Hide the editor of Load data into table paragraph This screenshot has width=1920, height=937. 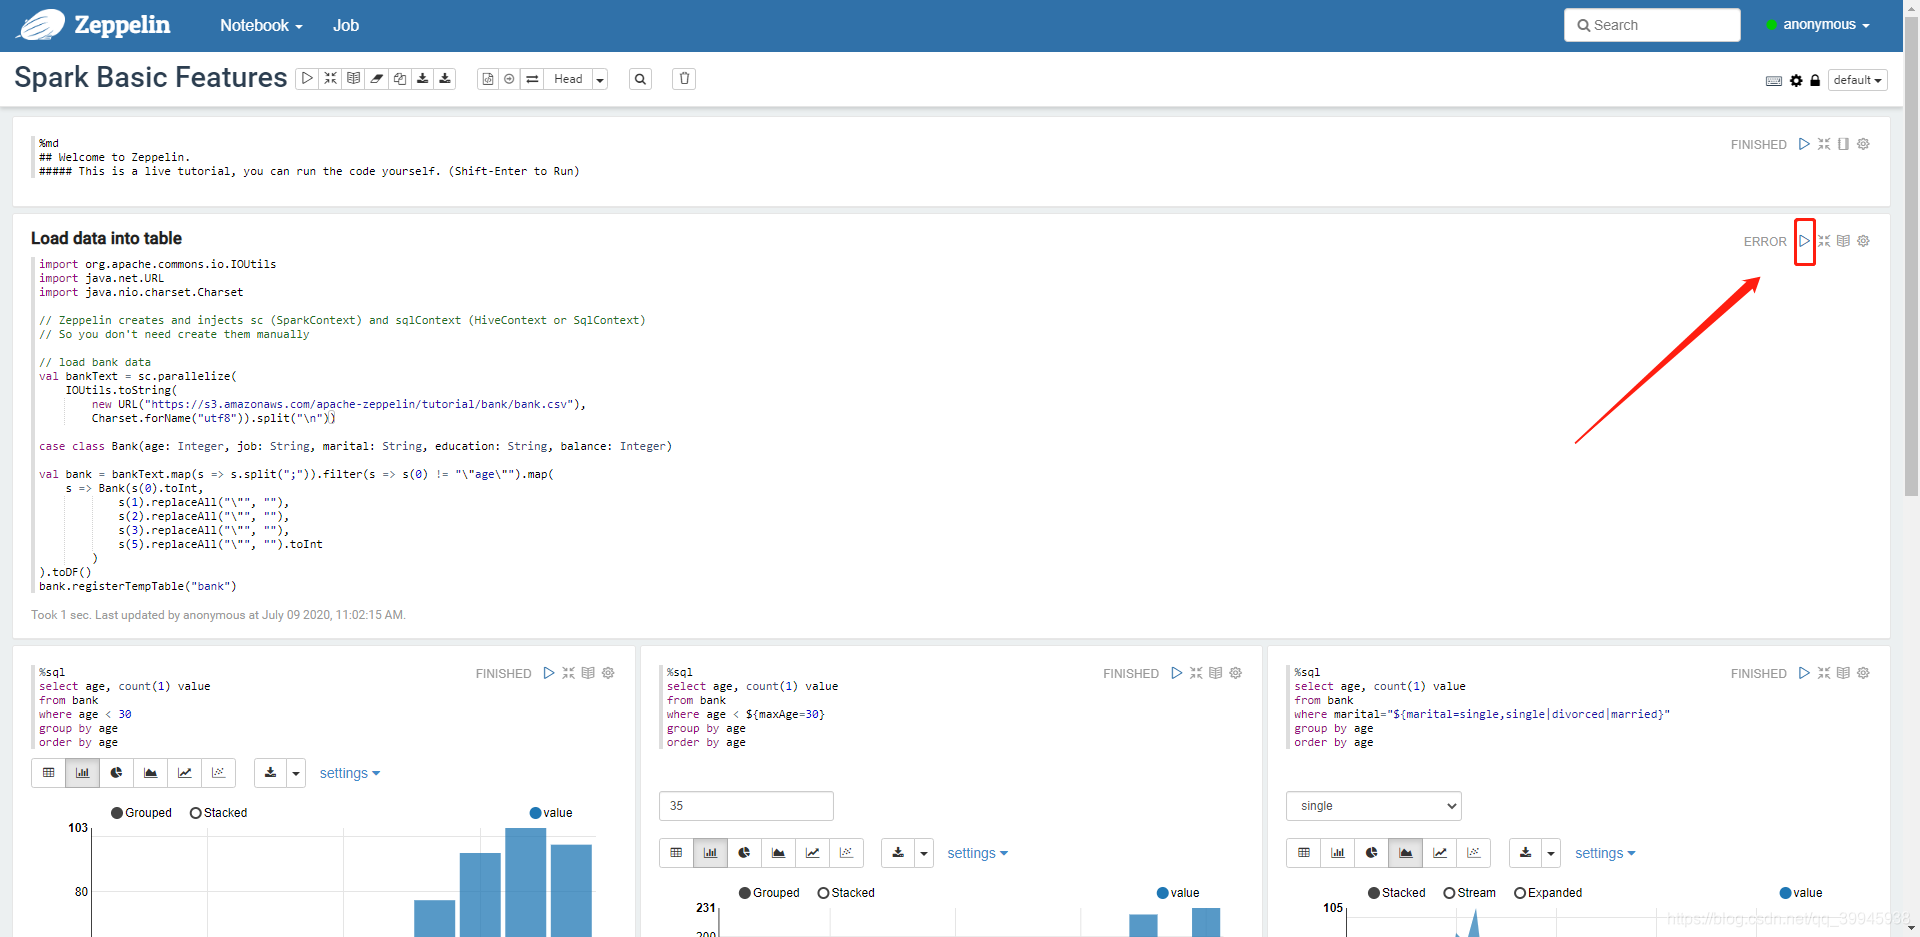[1824, 241]
